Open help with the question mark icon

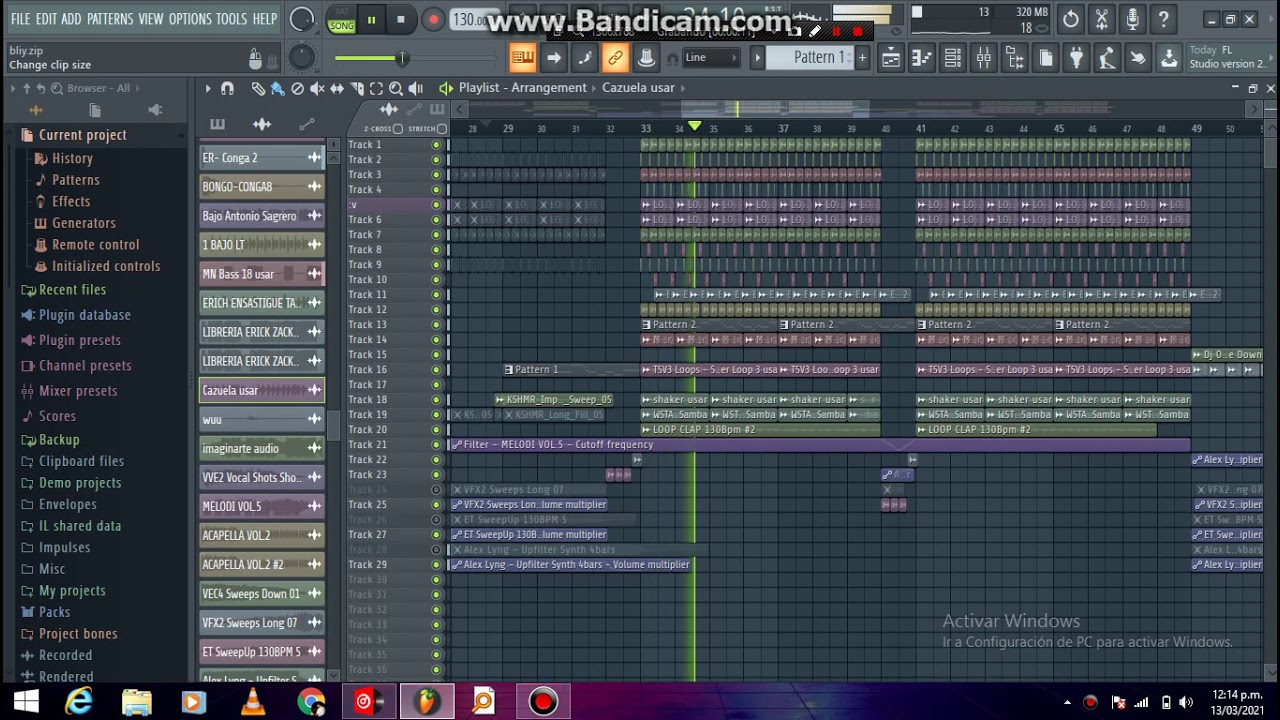[x=1163, y=19]
